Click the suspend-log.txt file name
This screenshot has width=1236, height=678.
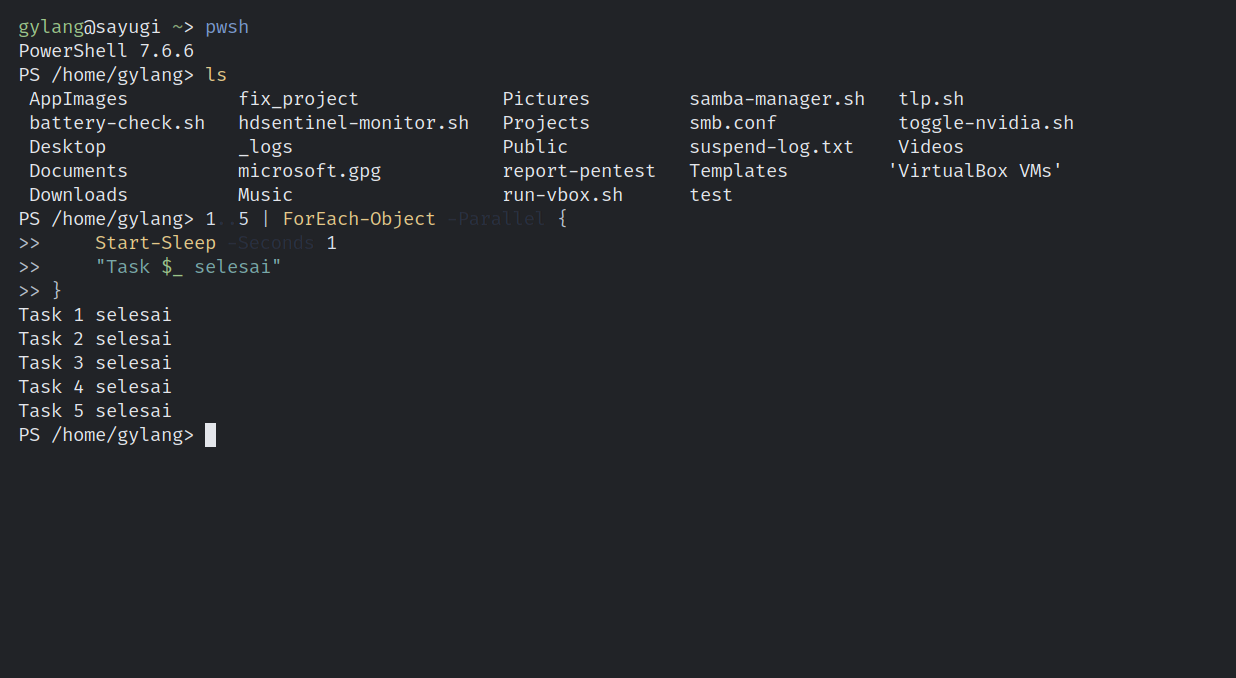(x=771, y=147)
